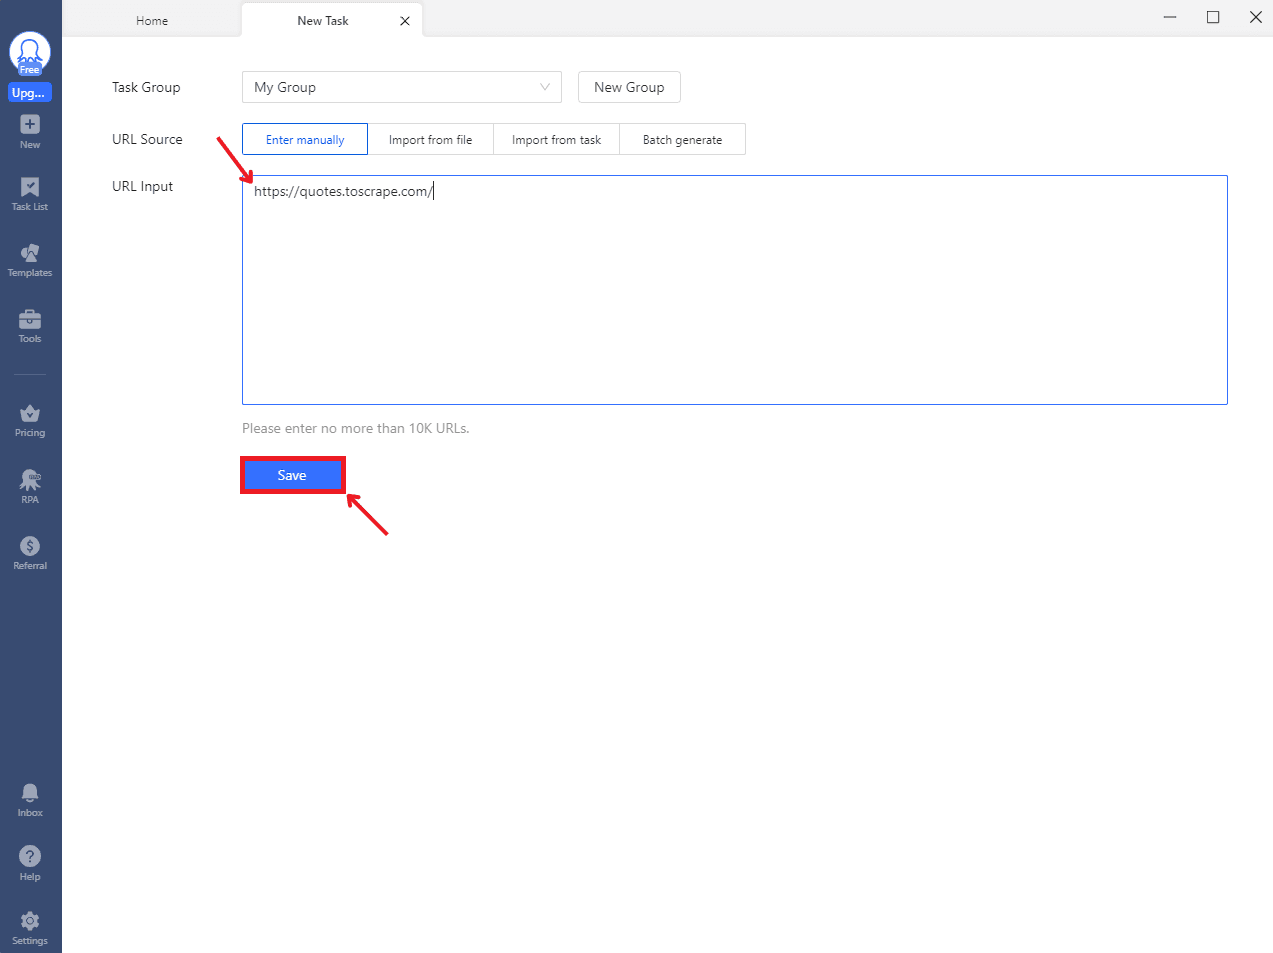Open the Tools briefcase icon
1273x953 pixels.
point(30,320)
